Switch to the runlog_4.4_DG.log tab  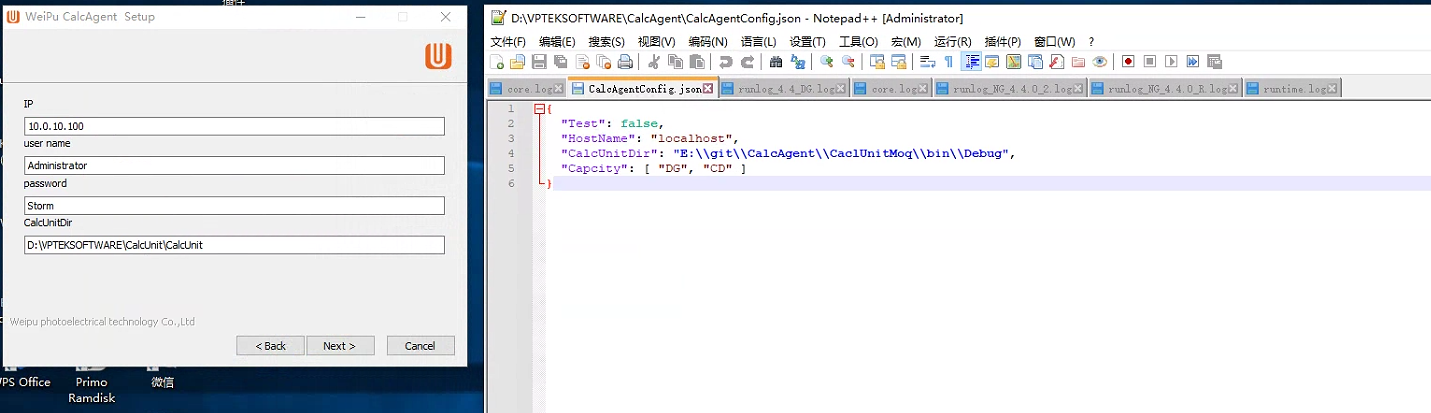(783, 89)
